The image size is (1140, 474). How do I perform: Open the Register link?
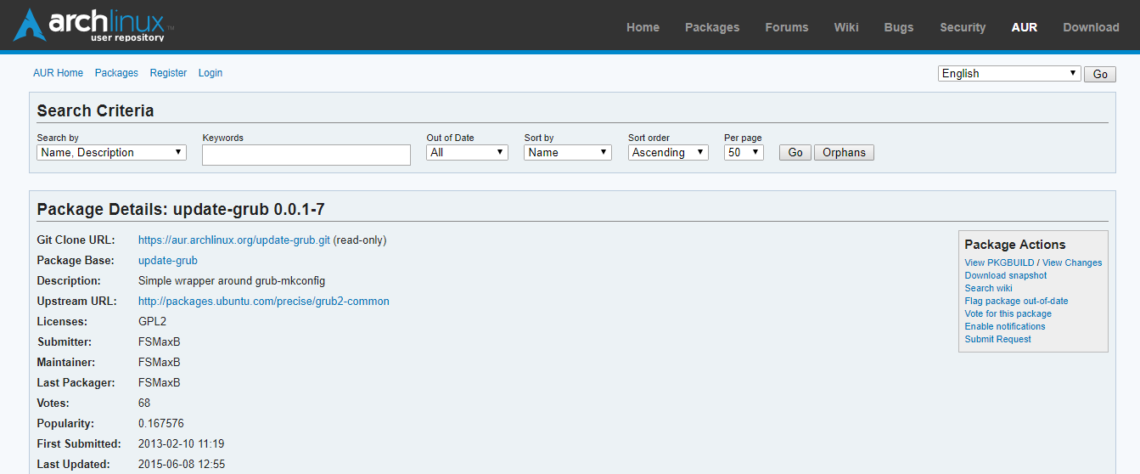pyautogui.click(x=168, y=73)
